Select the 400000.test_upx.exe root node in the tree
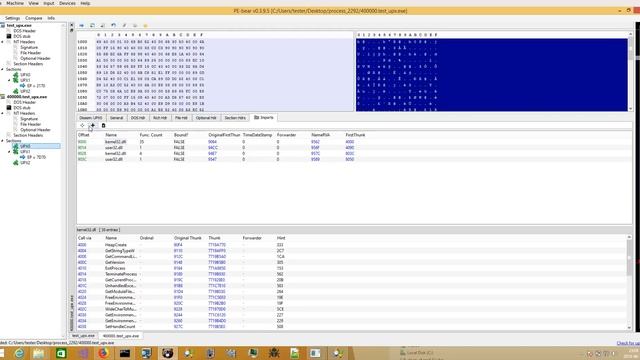The image size is (640, 360). 27,97
